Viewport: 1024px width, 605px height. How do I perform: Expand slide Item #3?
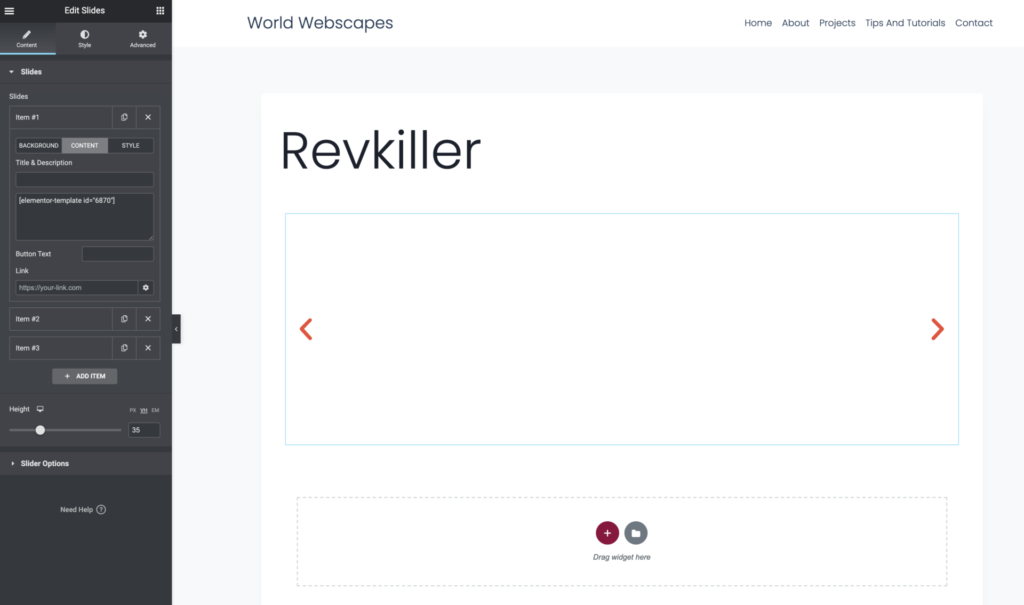(x=61, y=348)
